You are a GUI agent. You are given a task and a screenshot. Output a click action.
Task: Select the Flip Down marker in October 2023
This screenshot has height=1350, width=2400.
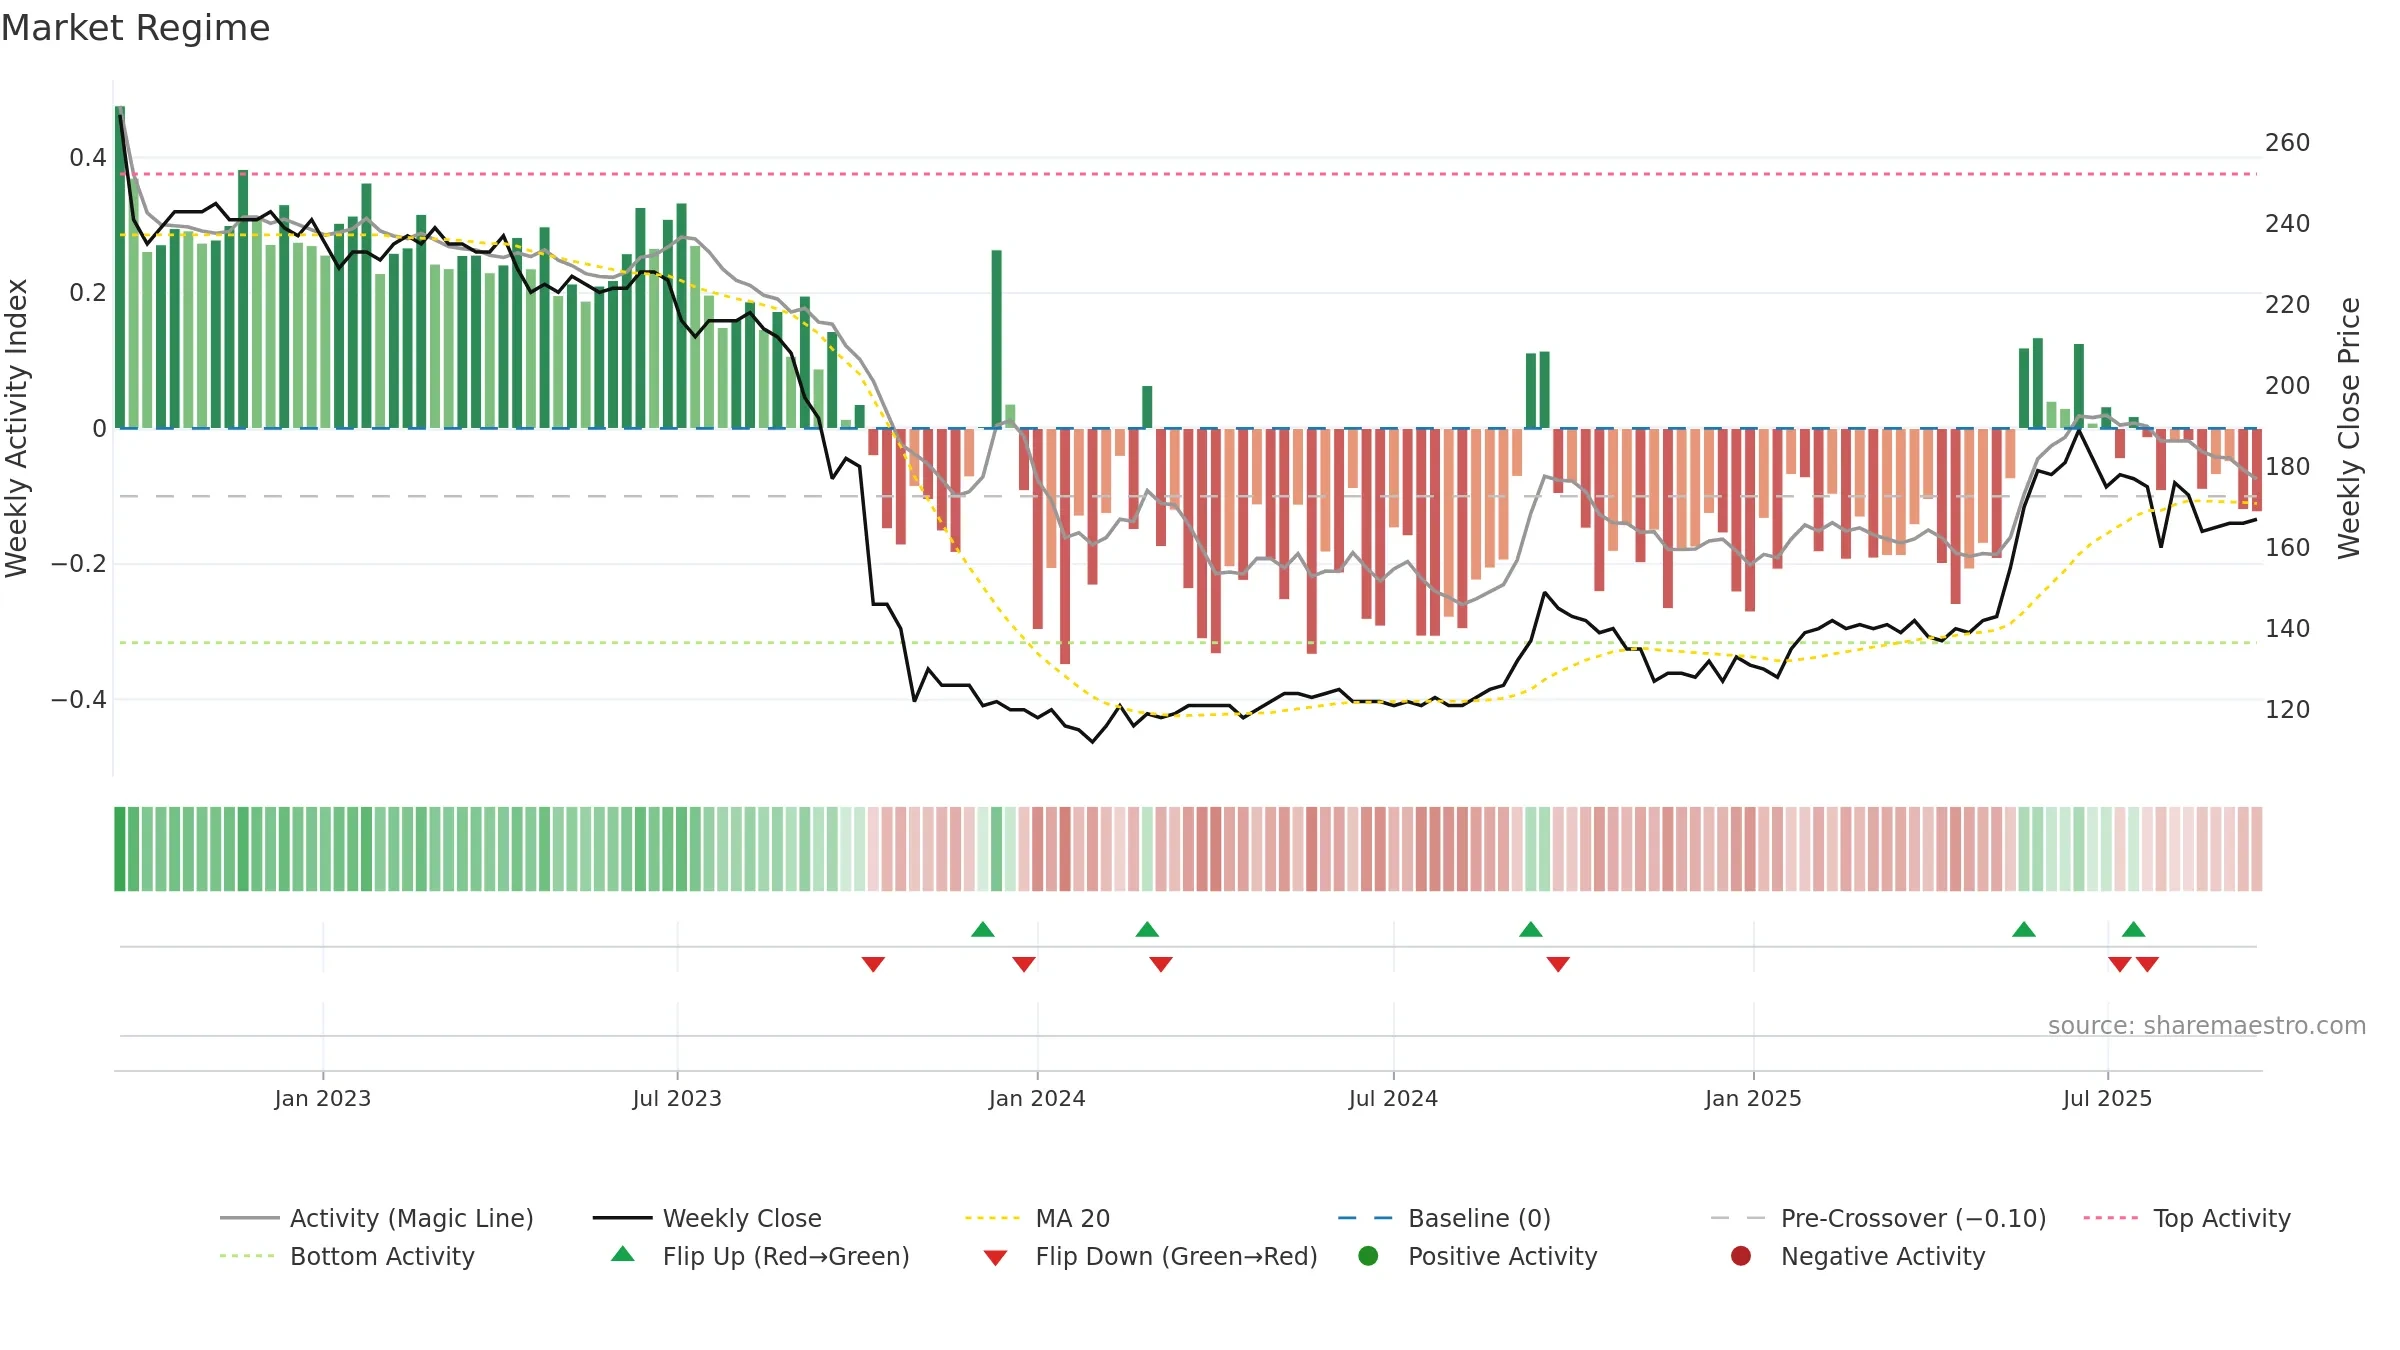point(873,964)
